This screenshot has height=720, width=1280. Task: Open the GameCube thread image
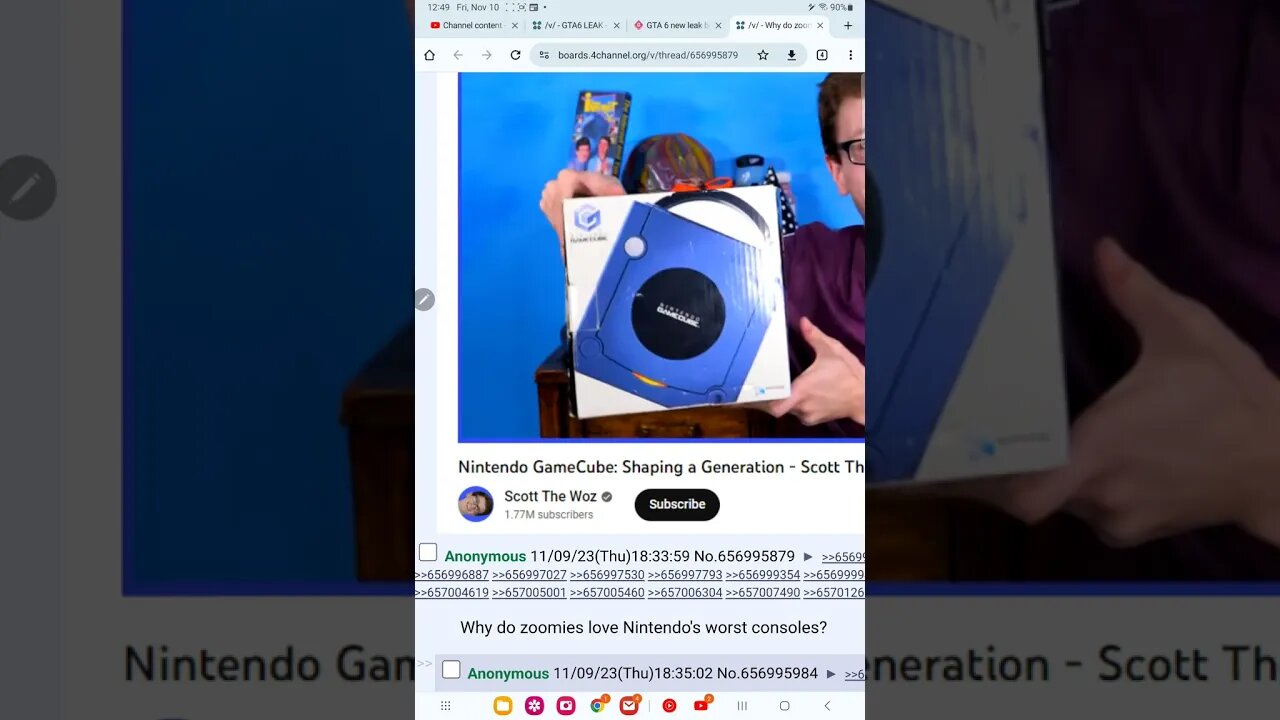[x=661, y=257]
